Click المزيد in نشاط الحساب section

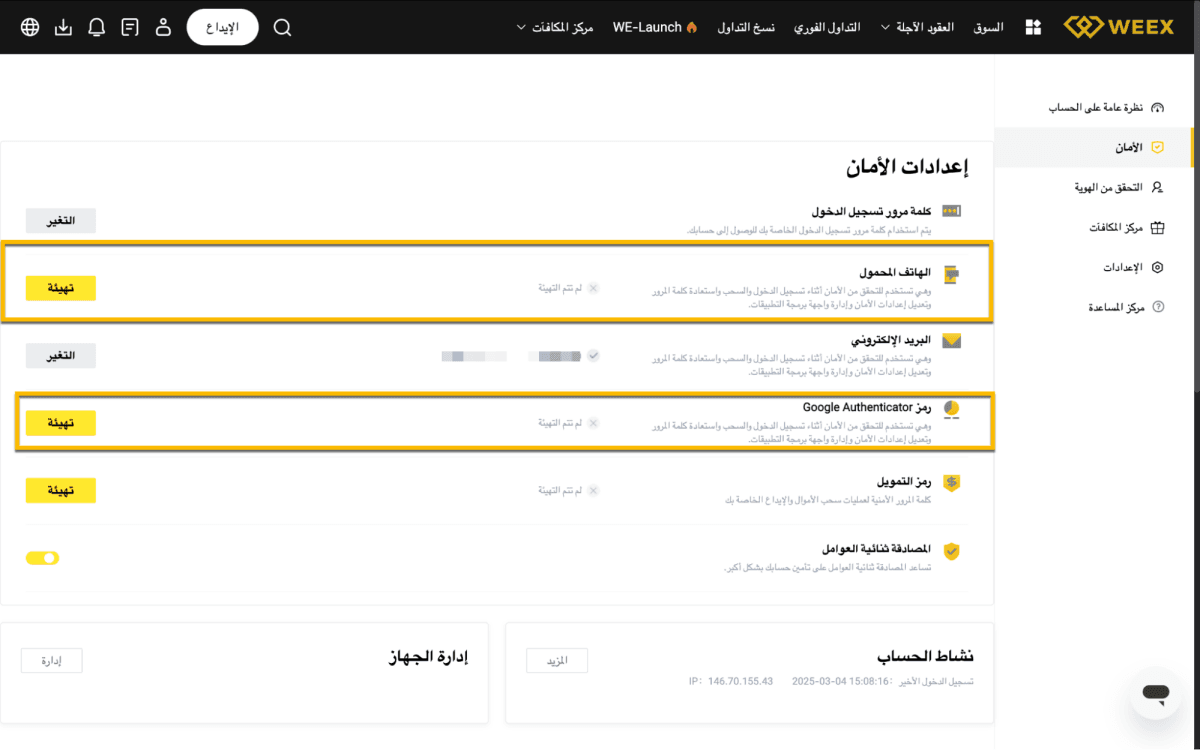pos(557,660)
